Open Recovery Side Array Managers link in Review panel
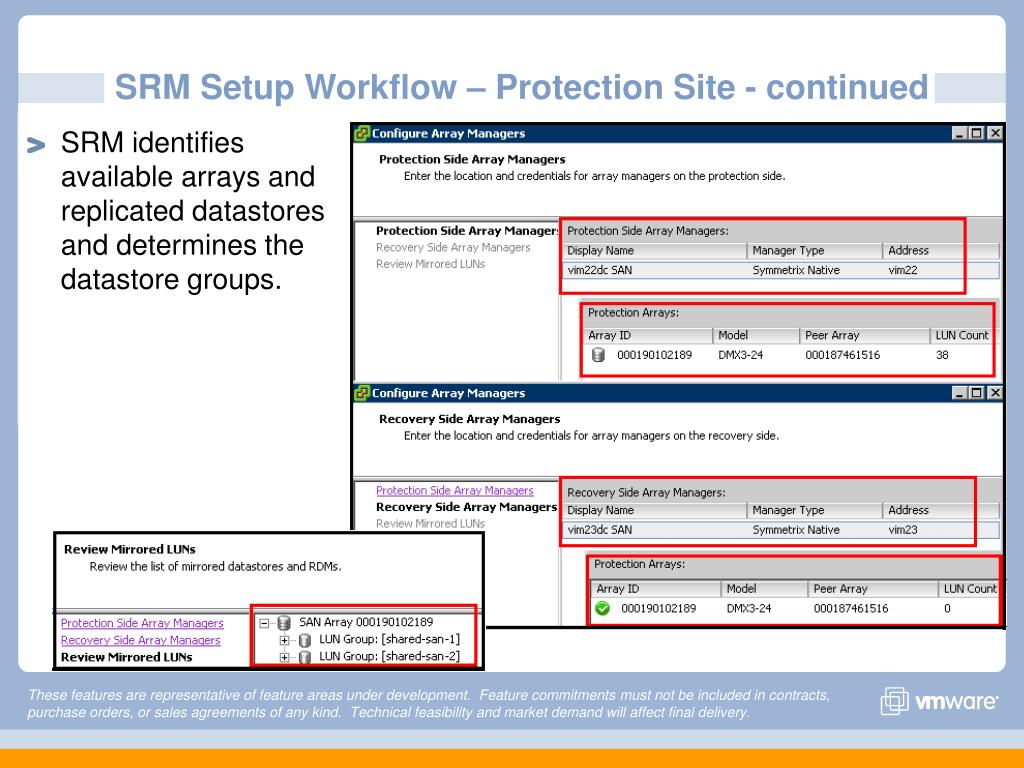 pos(140,640)
